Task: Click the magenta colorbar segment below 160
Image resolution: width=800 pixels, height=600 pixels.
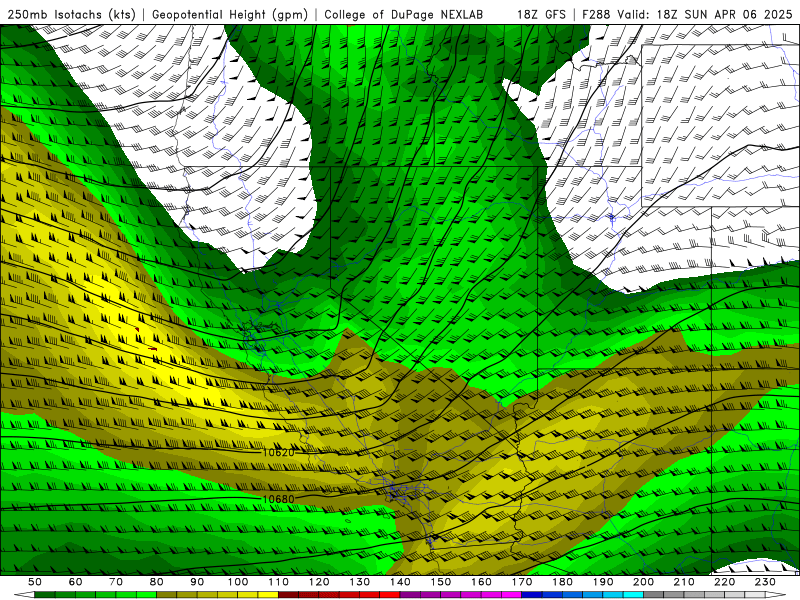Action: 492,595
